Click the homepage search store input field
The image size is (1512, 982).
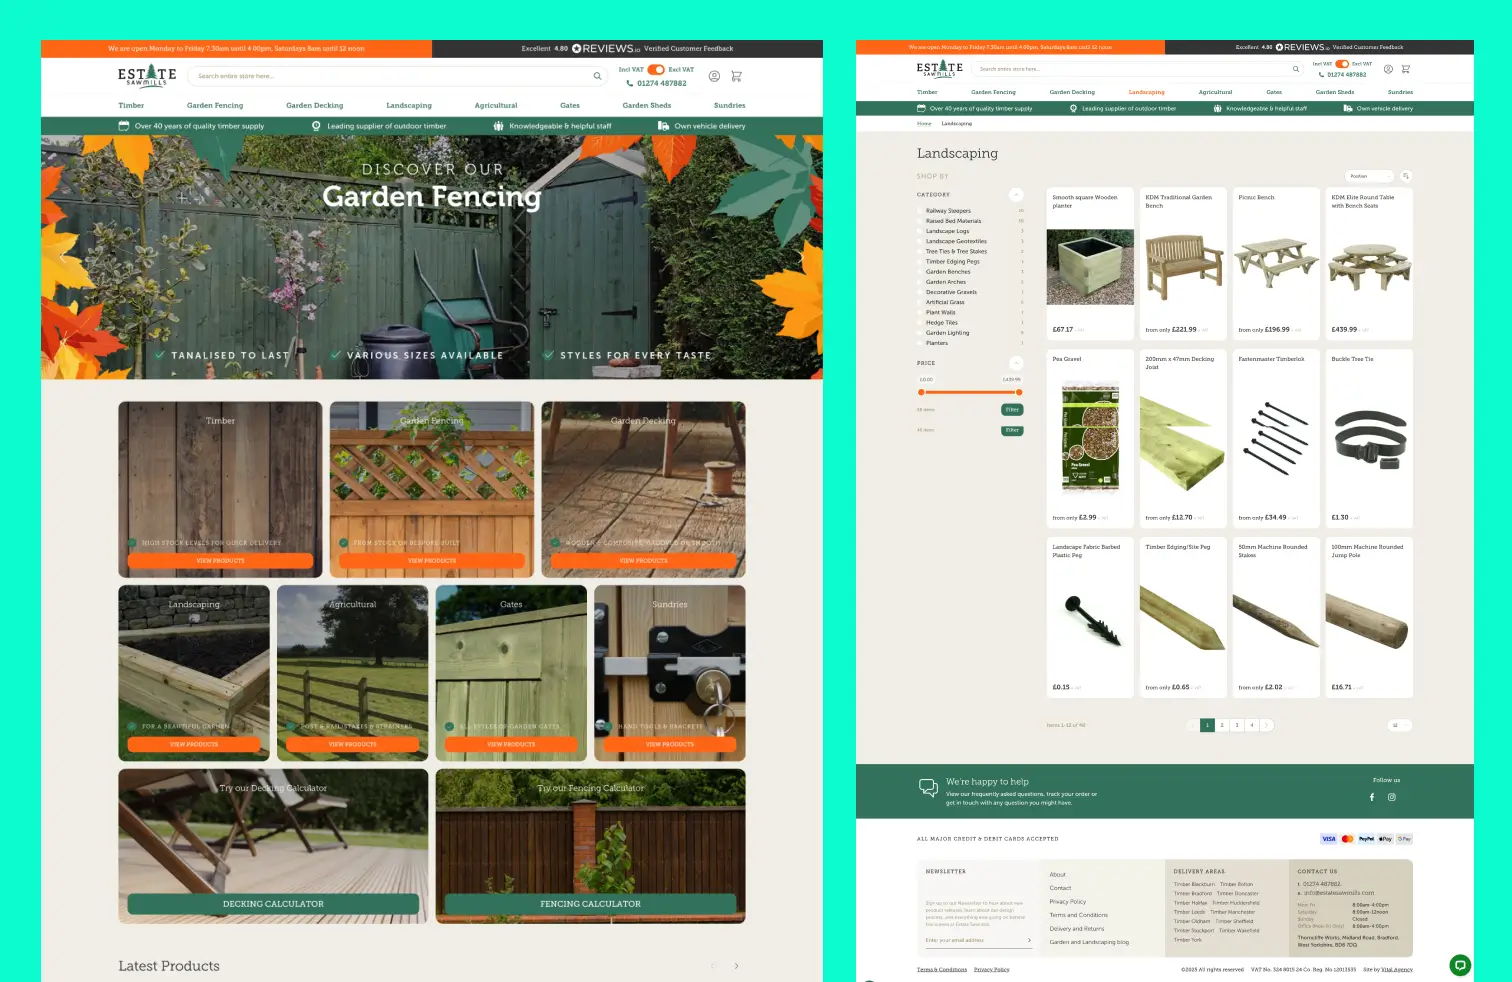(390, 76)
